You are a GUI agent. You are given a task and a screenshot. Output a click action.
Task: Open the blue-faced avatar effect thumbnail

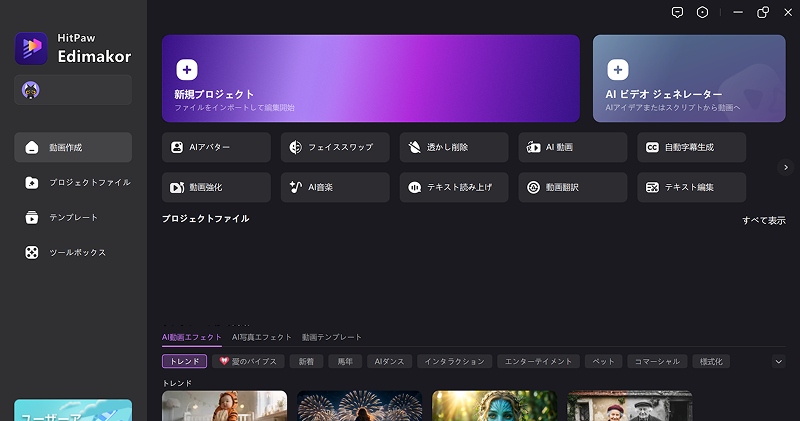pos(494,406)
